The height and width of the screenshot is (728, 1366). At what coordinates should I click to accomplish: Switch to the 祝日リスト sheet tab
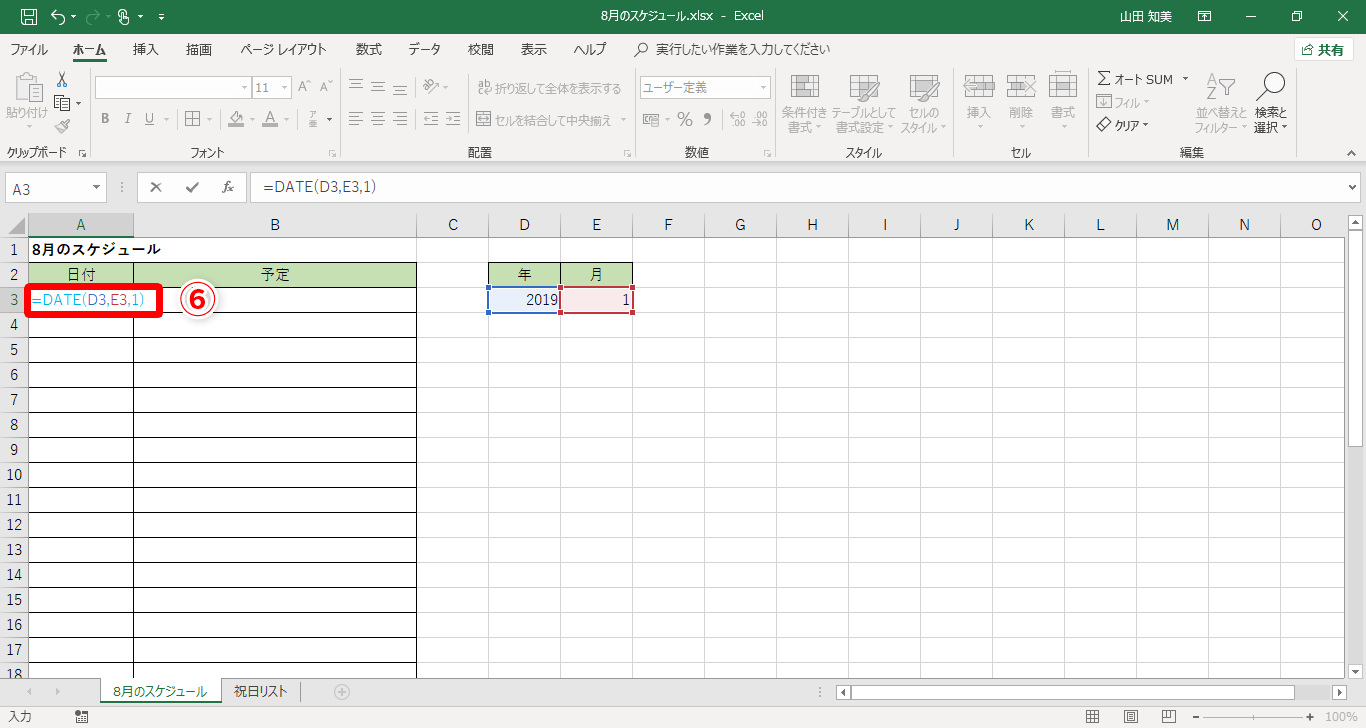[260, 691]
